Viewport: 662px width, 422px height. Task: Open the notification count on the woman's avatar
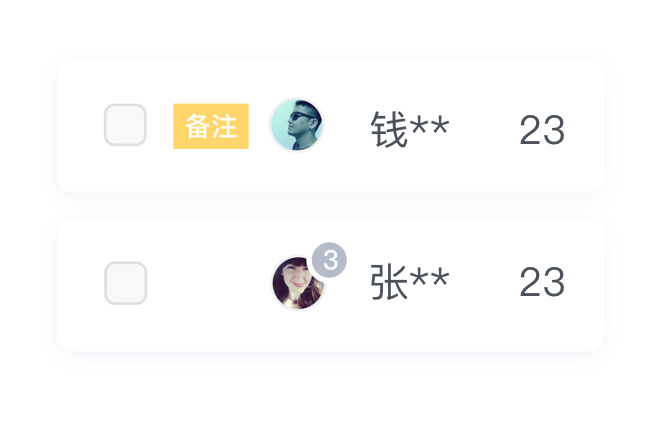point(329,260)
